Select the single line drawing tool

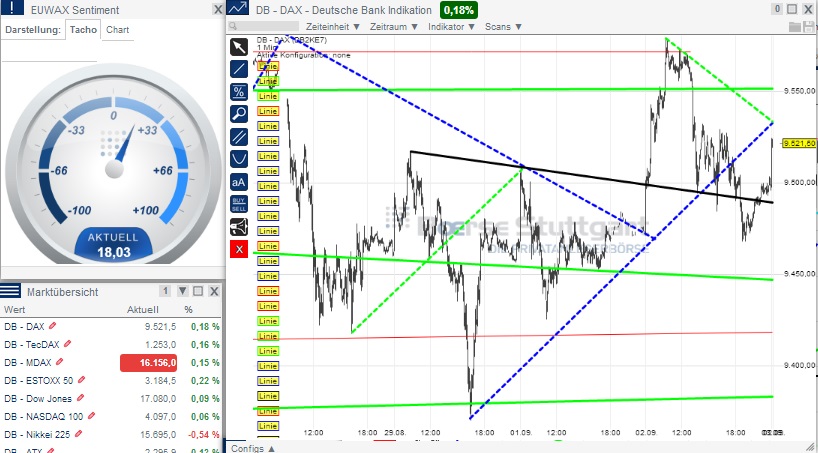pyautogui.click(x=239, y=69)
